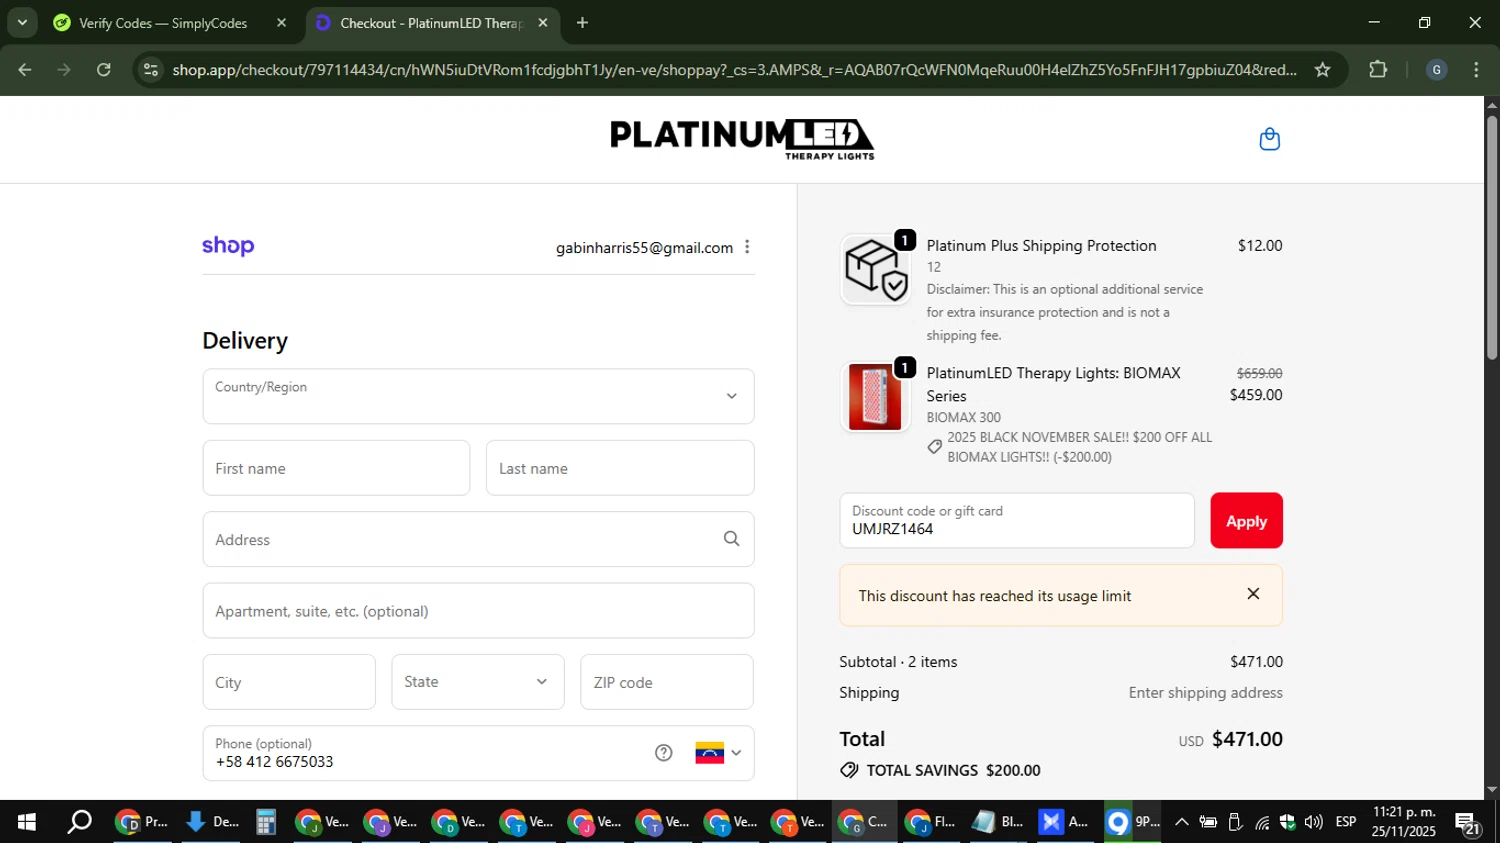Bookmark this page with the star icon
The width and height of the screenshot is (1500, 843).
click(x=1322, y=70)
